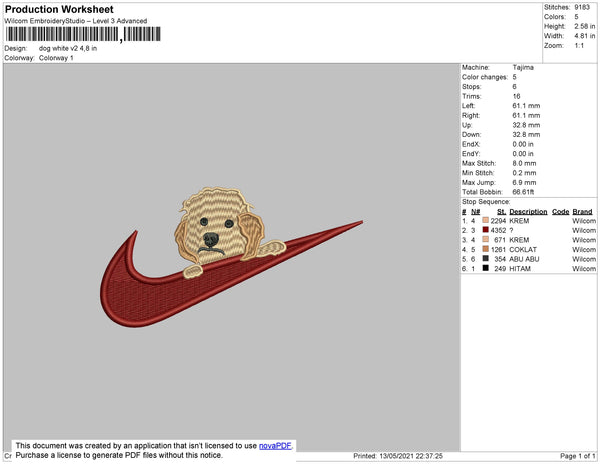
Task: Click the 'Description' column header
Action: tap(528, 212)
